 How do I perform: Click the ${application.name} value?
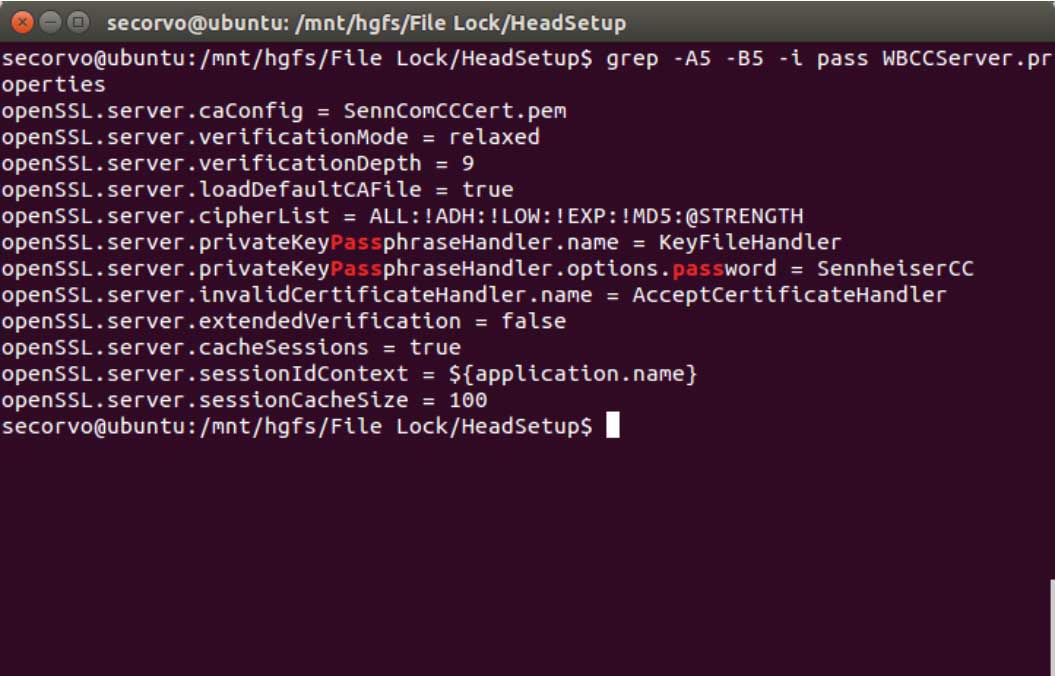[x=573, y=373]
